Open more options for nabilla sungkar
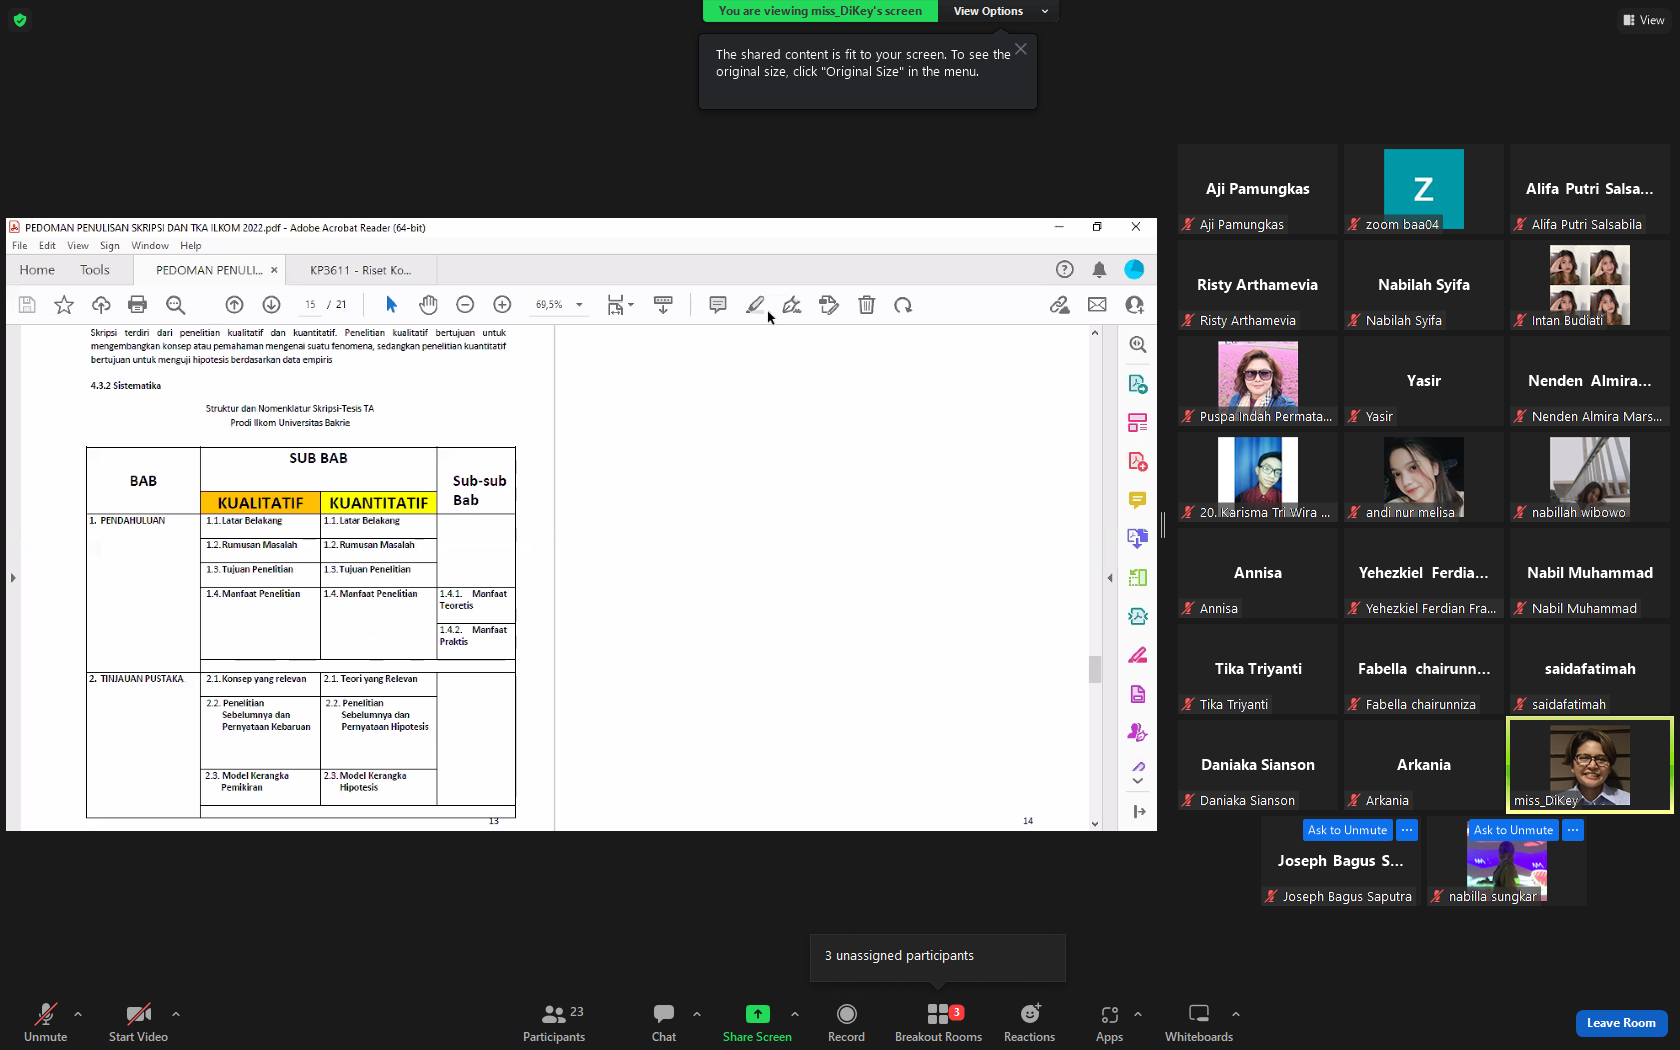 tap(1573, 830)
